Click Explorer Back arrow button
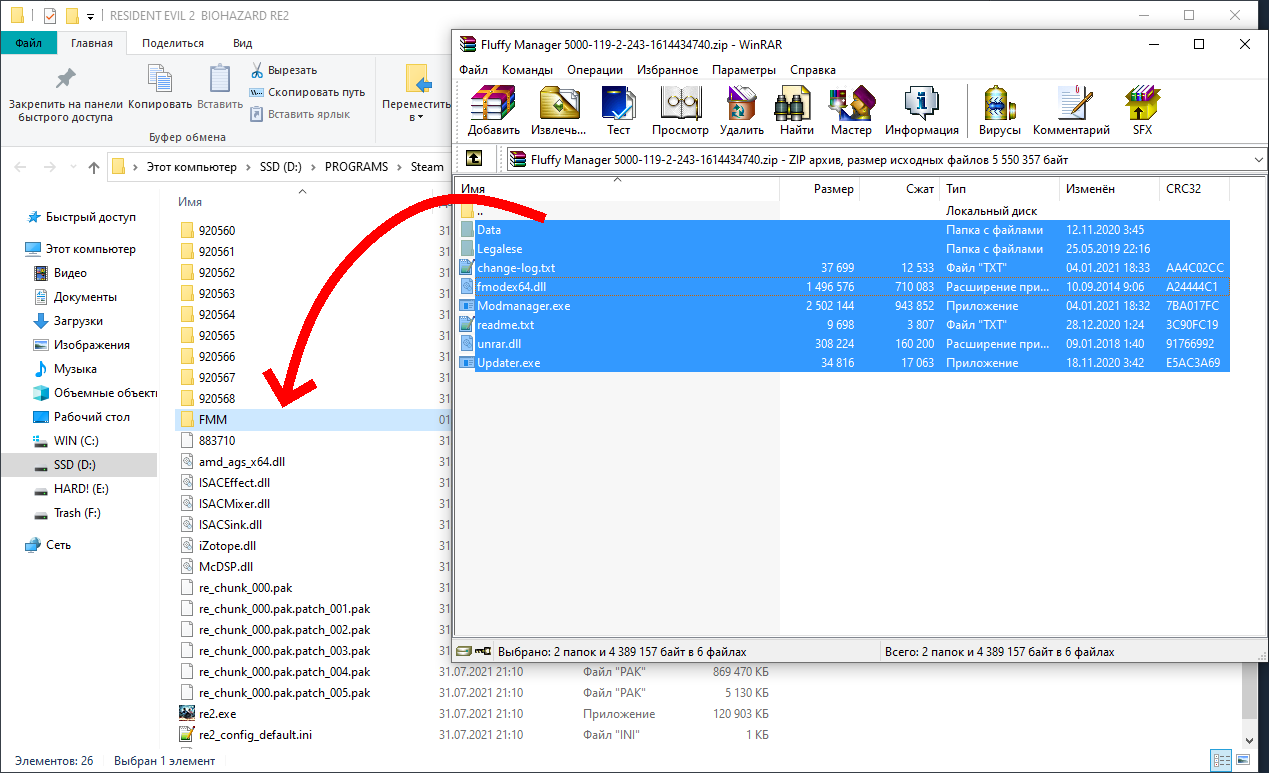The width and height of the screenshot is (1269, 773). (x=21, y=167)
